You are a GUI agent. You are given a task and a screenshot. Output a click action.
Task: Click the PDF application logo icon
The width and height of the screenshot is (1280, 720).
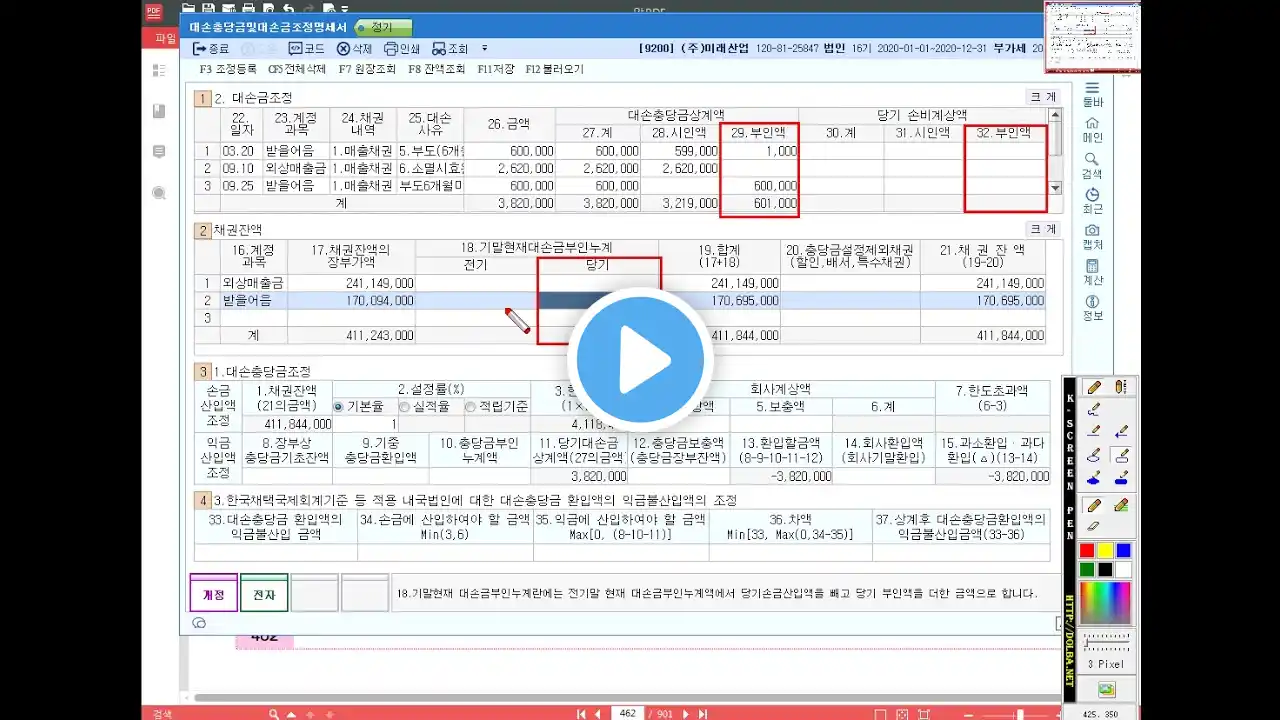pyautogui.click(x=152, y=12)
